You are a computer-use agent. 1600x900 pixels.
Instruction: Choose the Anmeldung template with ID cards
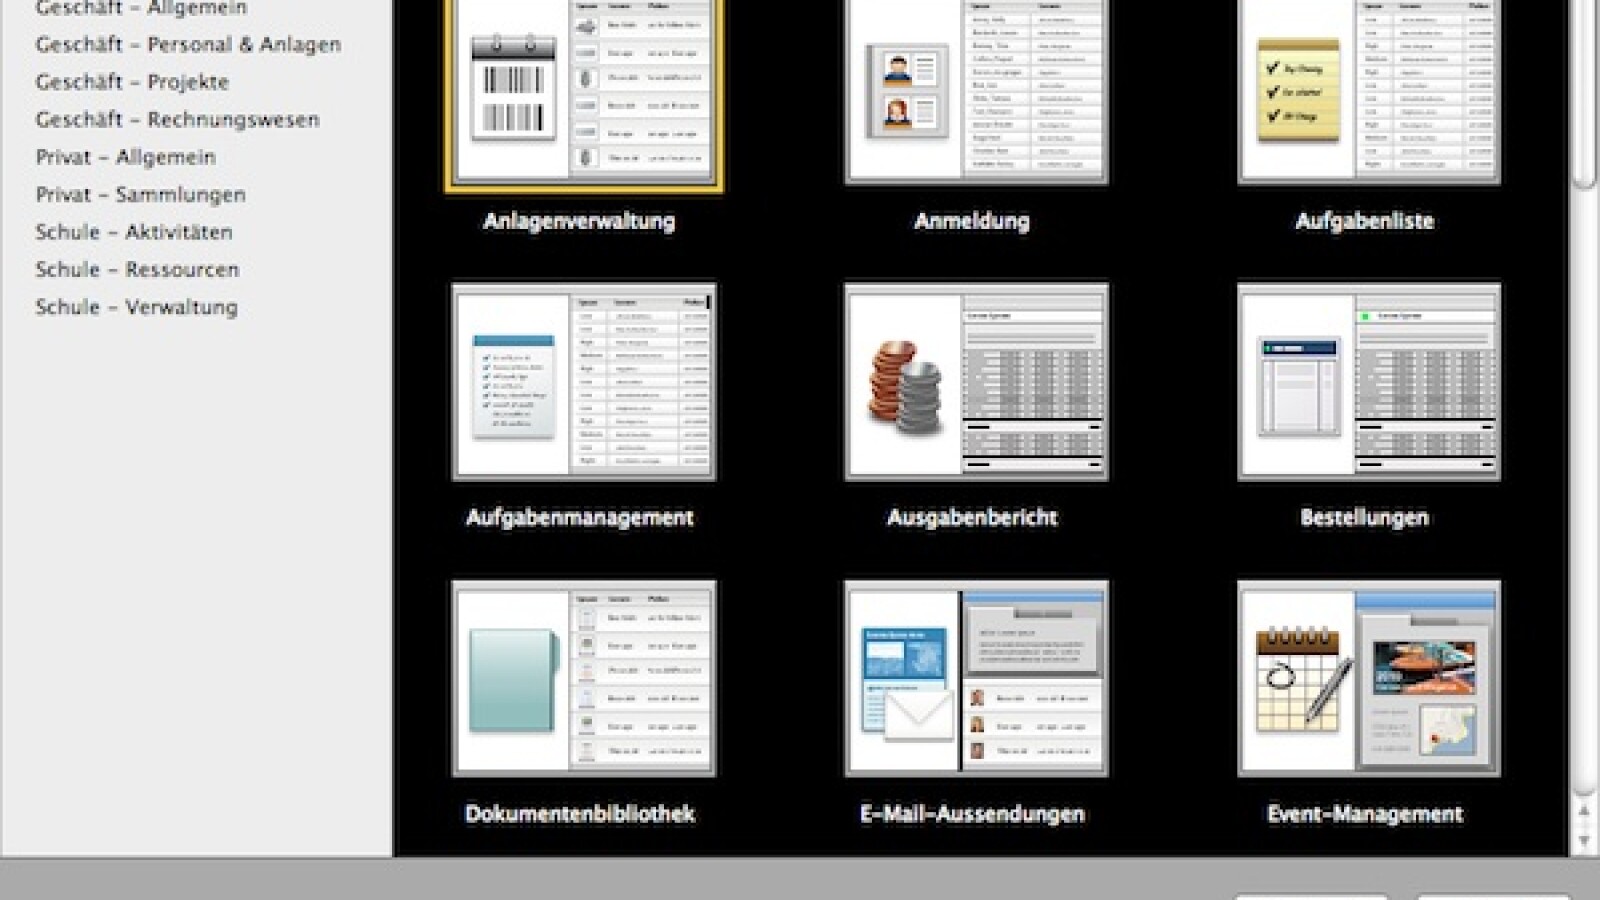(x=976, y=95)
